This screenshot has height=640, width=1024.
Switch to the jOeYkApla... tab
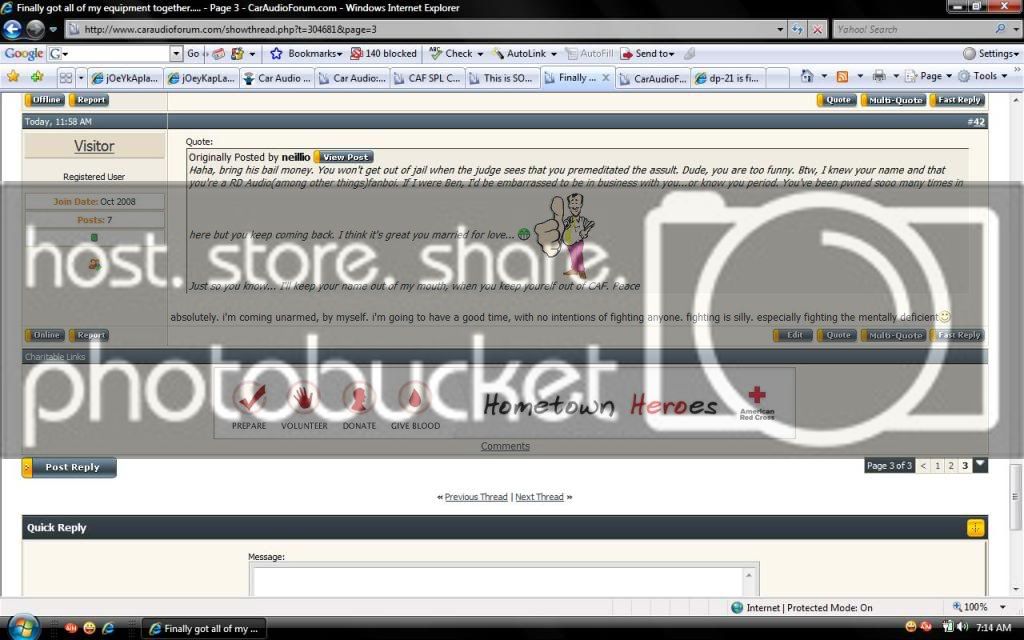pyautogui.click(x=125, y=78)
